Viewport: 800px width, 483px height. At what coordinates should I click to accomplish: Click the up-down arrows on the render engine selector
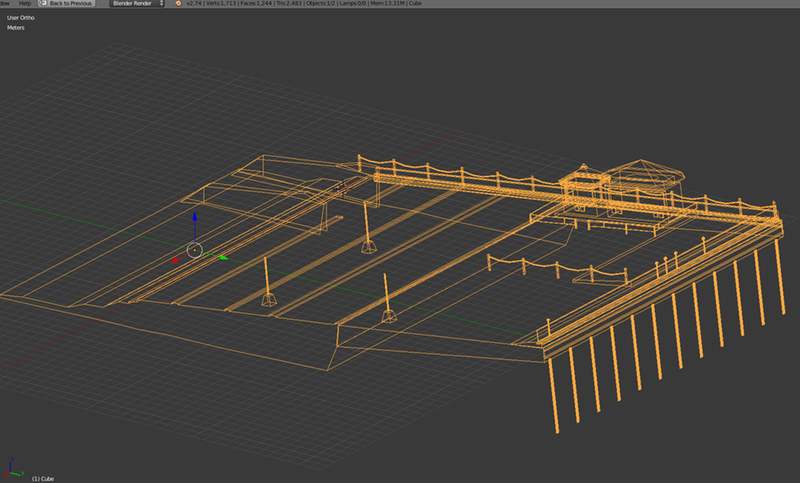[161, 4]
